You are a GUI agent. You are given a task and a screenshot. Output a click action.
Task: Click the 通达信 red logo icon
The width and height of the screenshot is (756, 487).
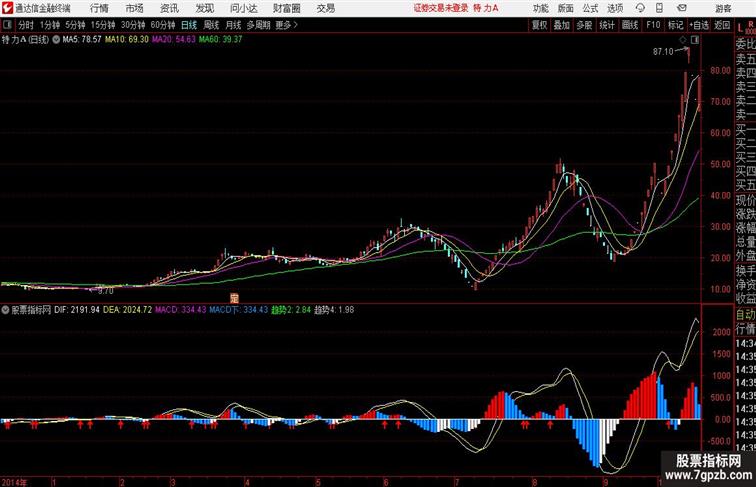[x=7, y=8]
